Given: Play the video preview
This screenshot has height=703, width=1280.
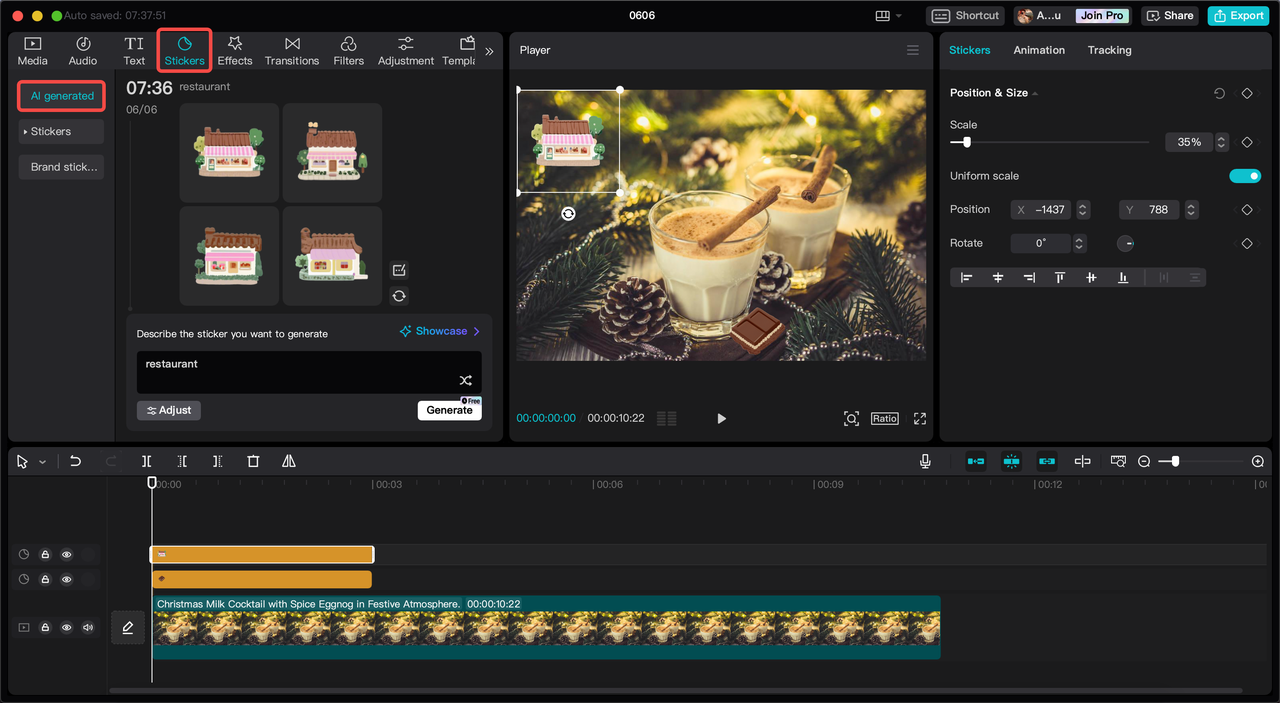Looking at the screenshot, I should (x=721, y=418).
